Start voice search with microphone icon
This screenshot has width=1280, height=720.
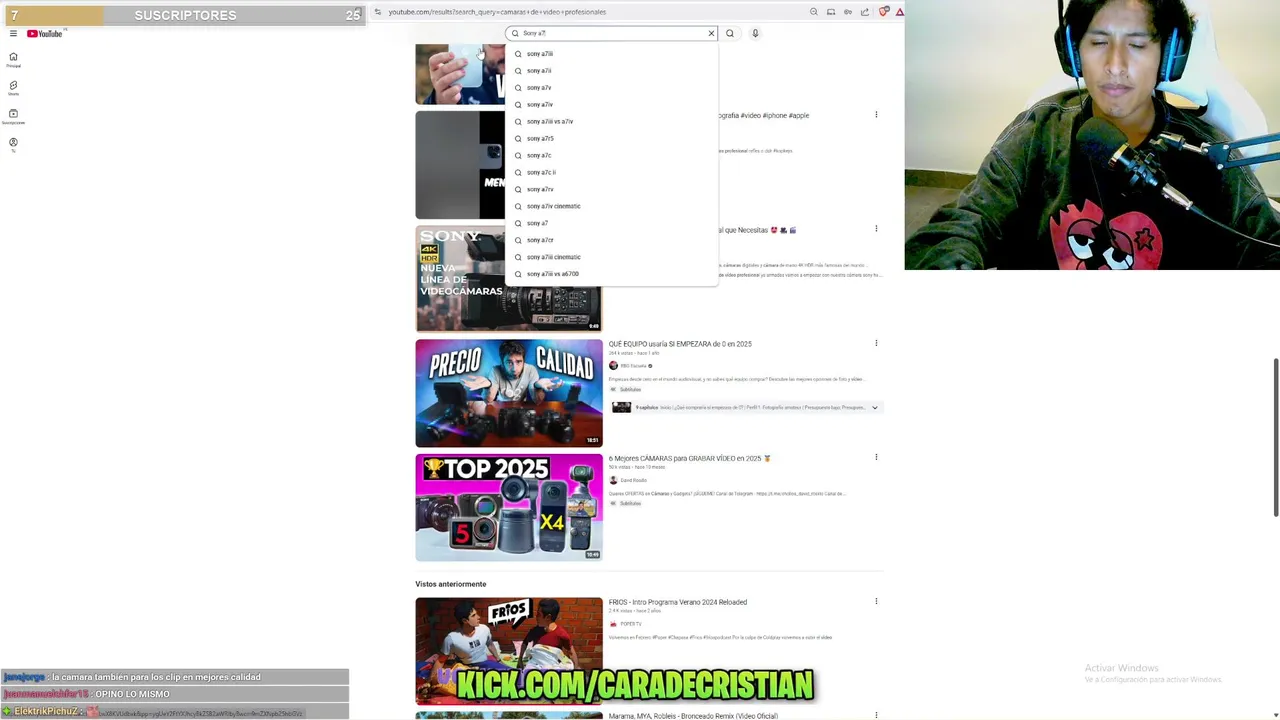[x=755, y=33]
